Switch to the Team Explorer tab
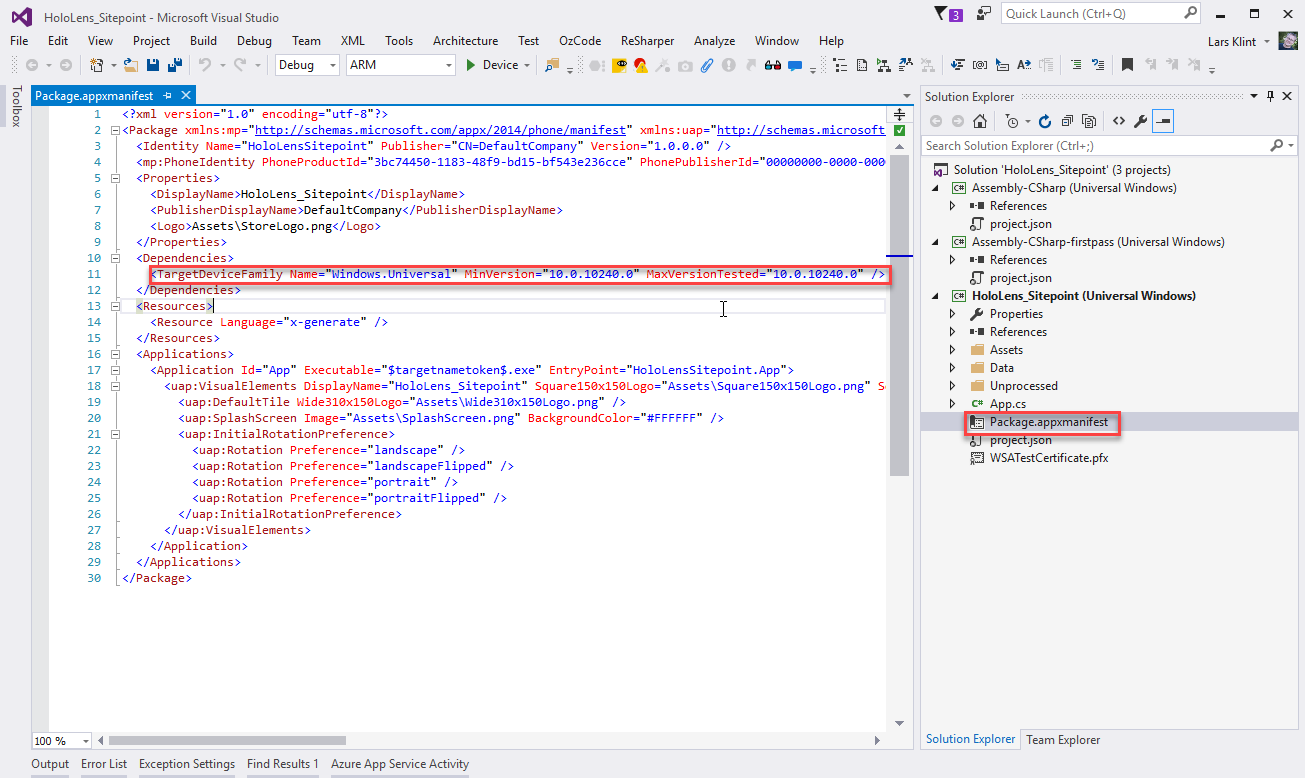This screenshot has height=778, width=1305. click(x=1063, y=740)
